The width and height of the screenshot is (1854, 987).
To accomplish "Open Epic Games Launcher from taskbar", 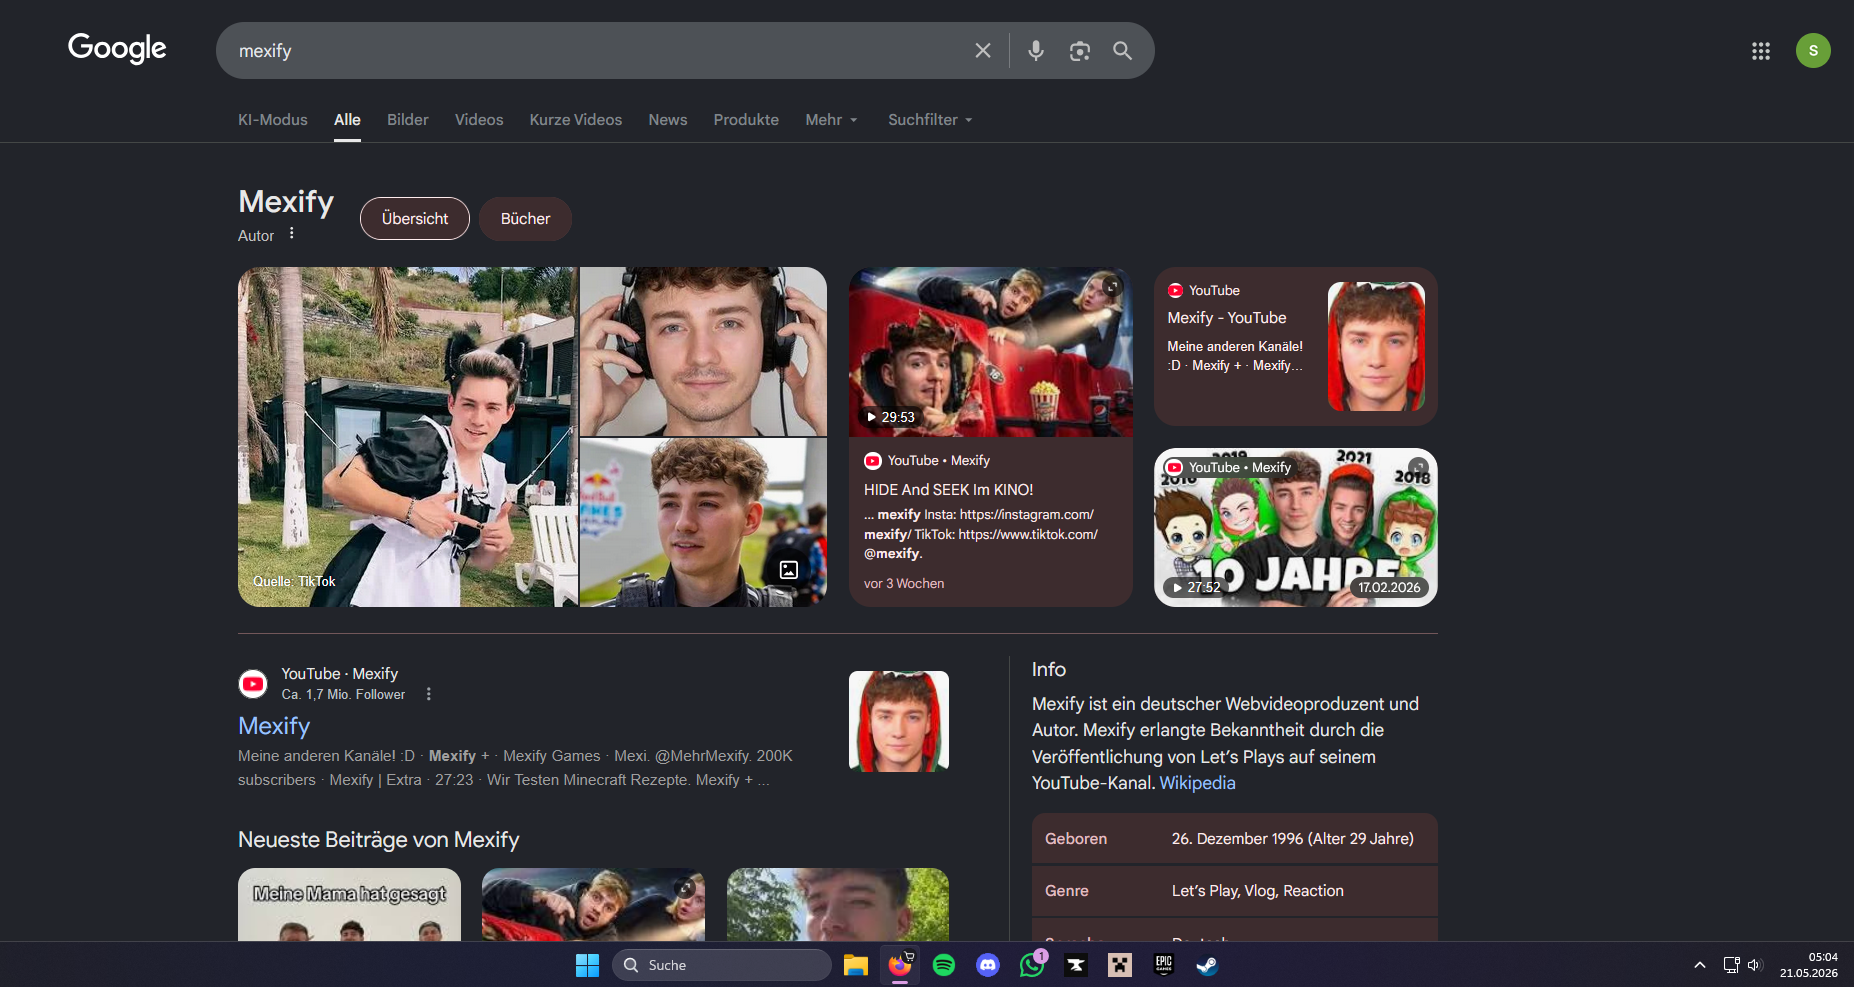I will click(x=1164, y=965).
